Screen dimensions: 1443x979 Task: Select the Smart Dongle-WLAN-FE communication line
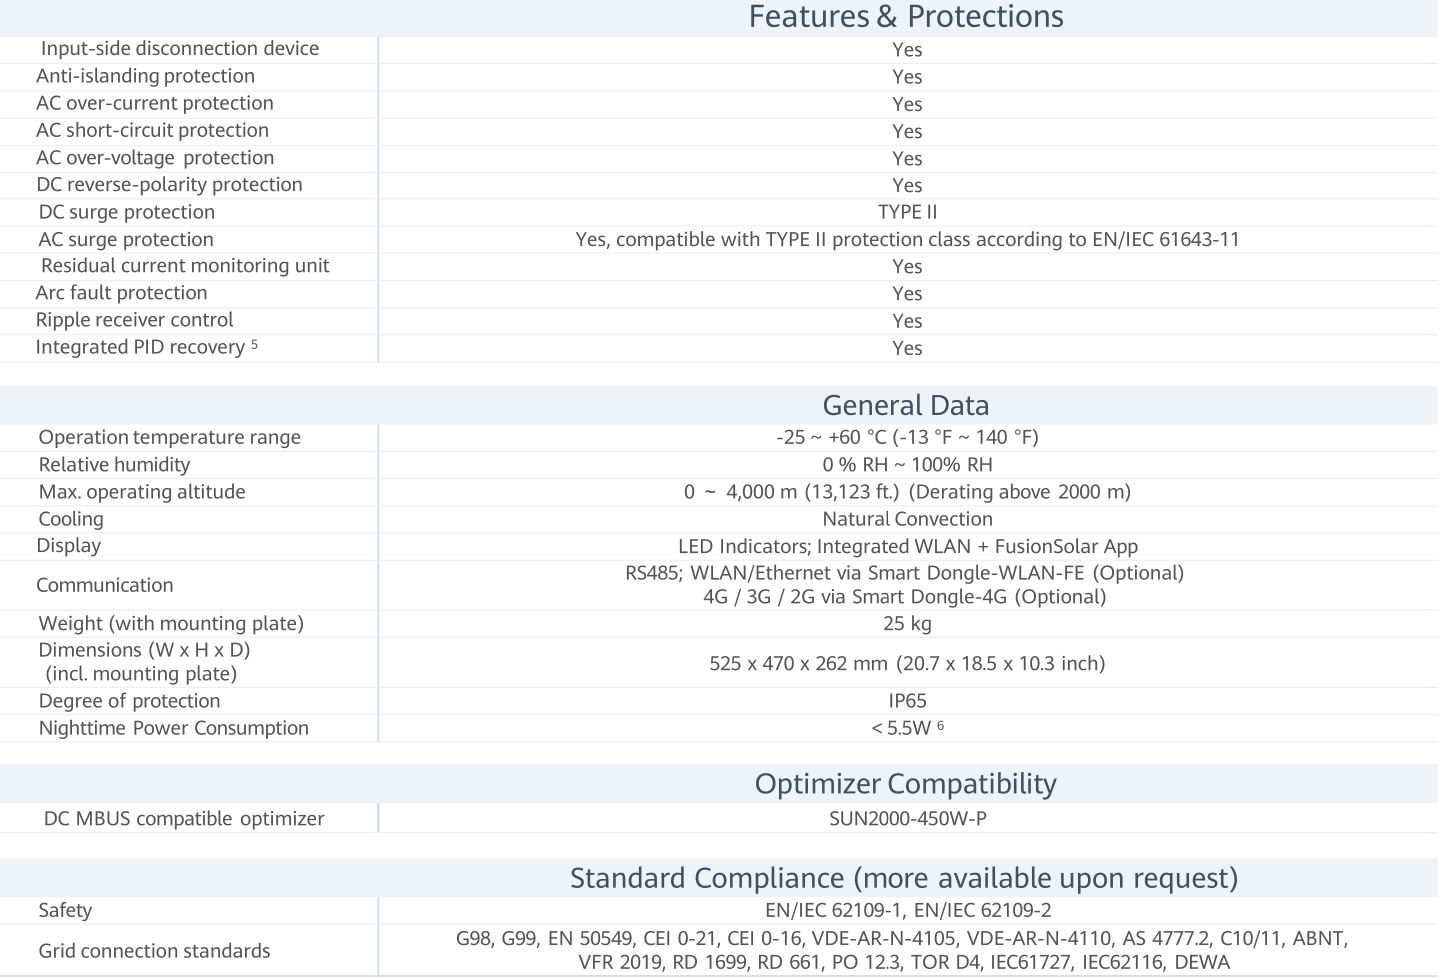[x=905, y=573]
